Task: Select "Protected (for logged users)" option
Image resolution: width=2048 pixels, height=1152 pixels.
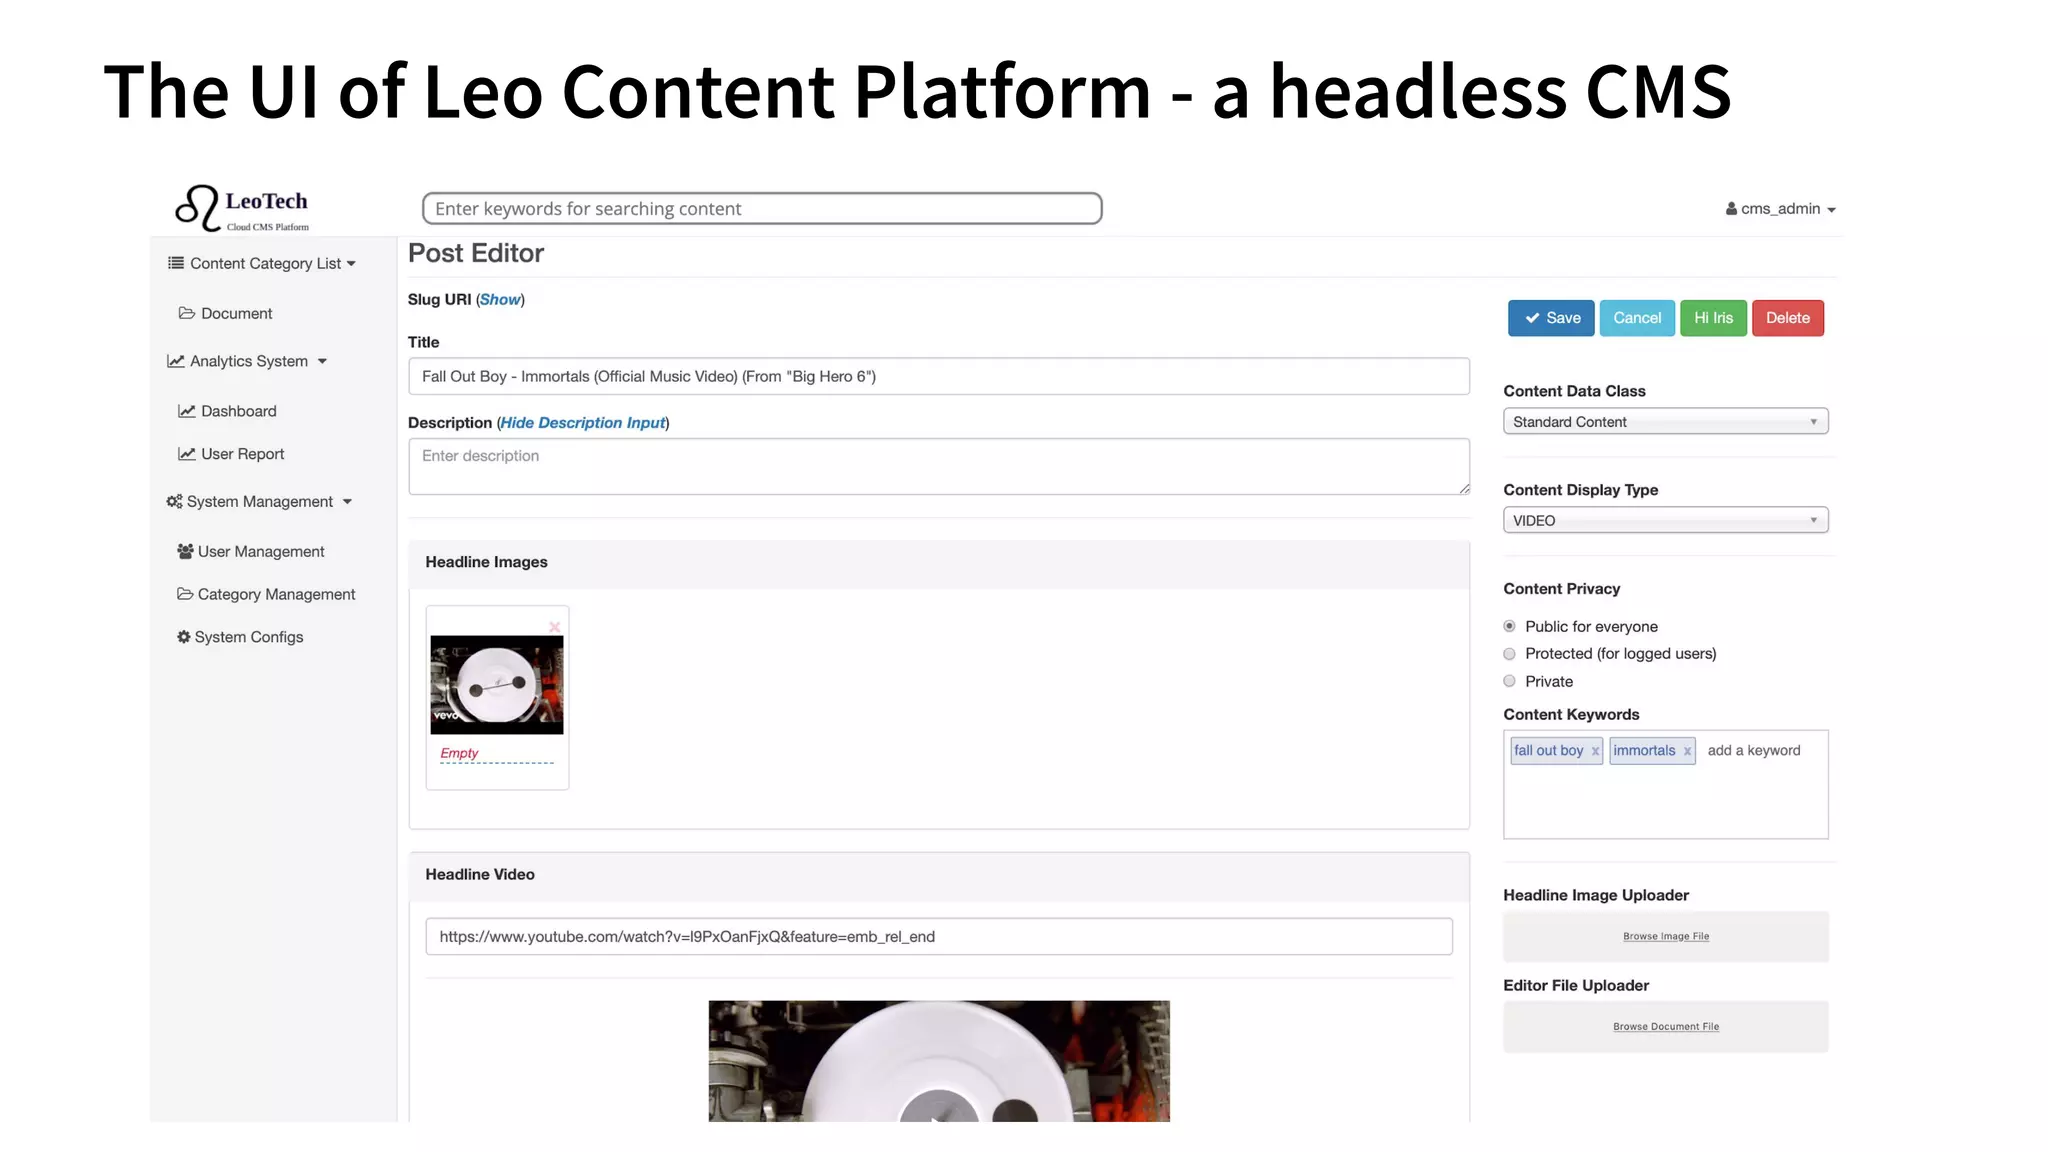Action: pyautogui.click(x=1509, y=654)
